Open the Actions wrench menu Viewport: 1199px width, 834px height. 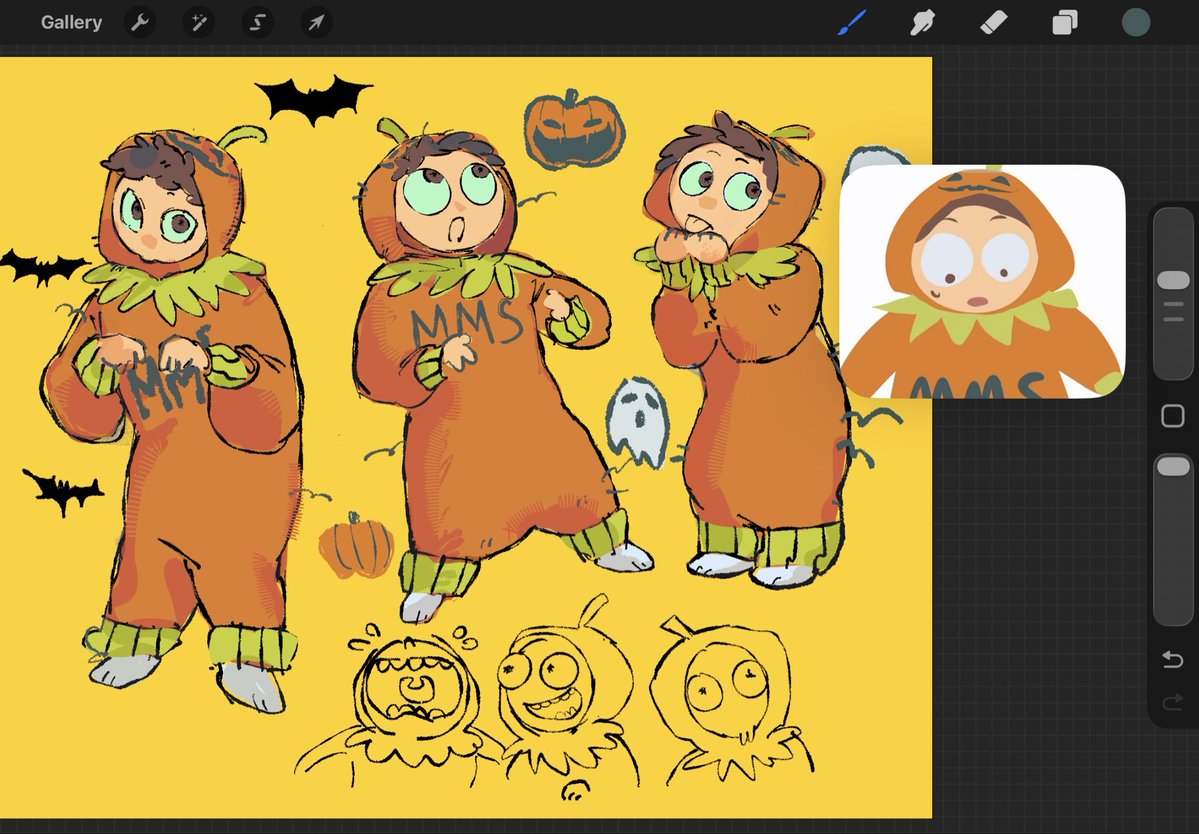point(139,22)
